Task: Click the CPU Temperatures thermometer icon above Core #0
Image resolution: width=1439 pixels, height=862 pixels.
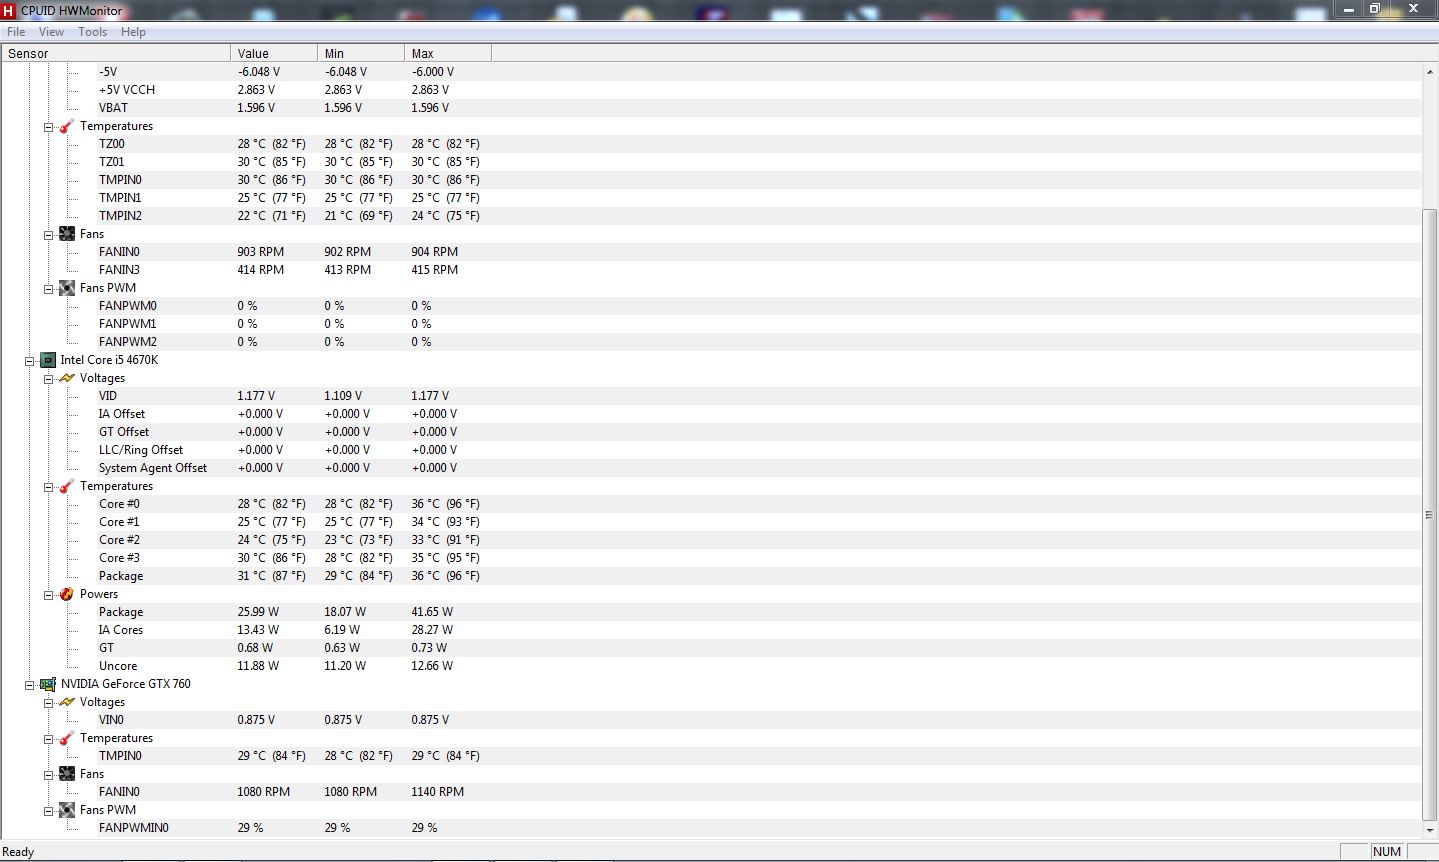Action: click(67, 486)
